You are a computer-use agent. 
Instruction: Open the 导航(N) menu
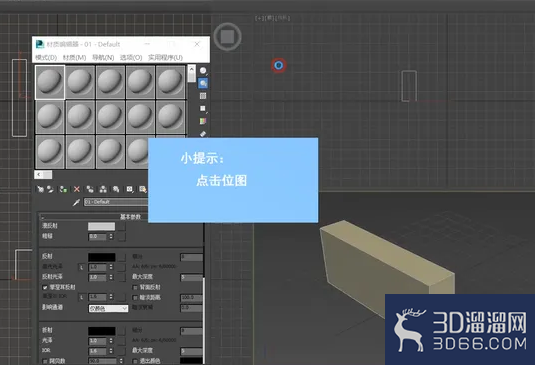[103, 57]
